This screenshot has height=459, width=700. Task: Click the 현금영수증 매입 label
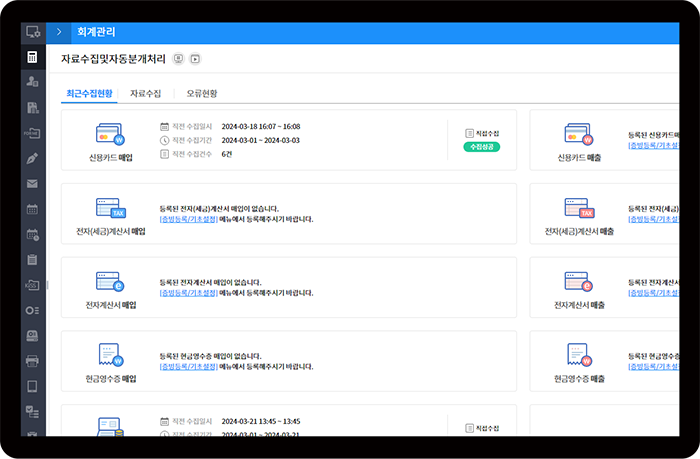point(111,379)
